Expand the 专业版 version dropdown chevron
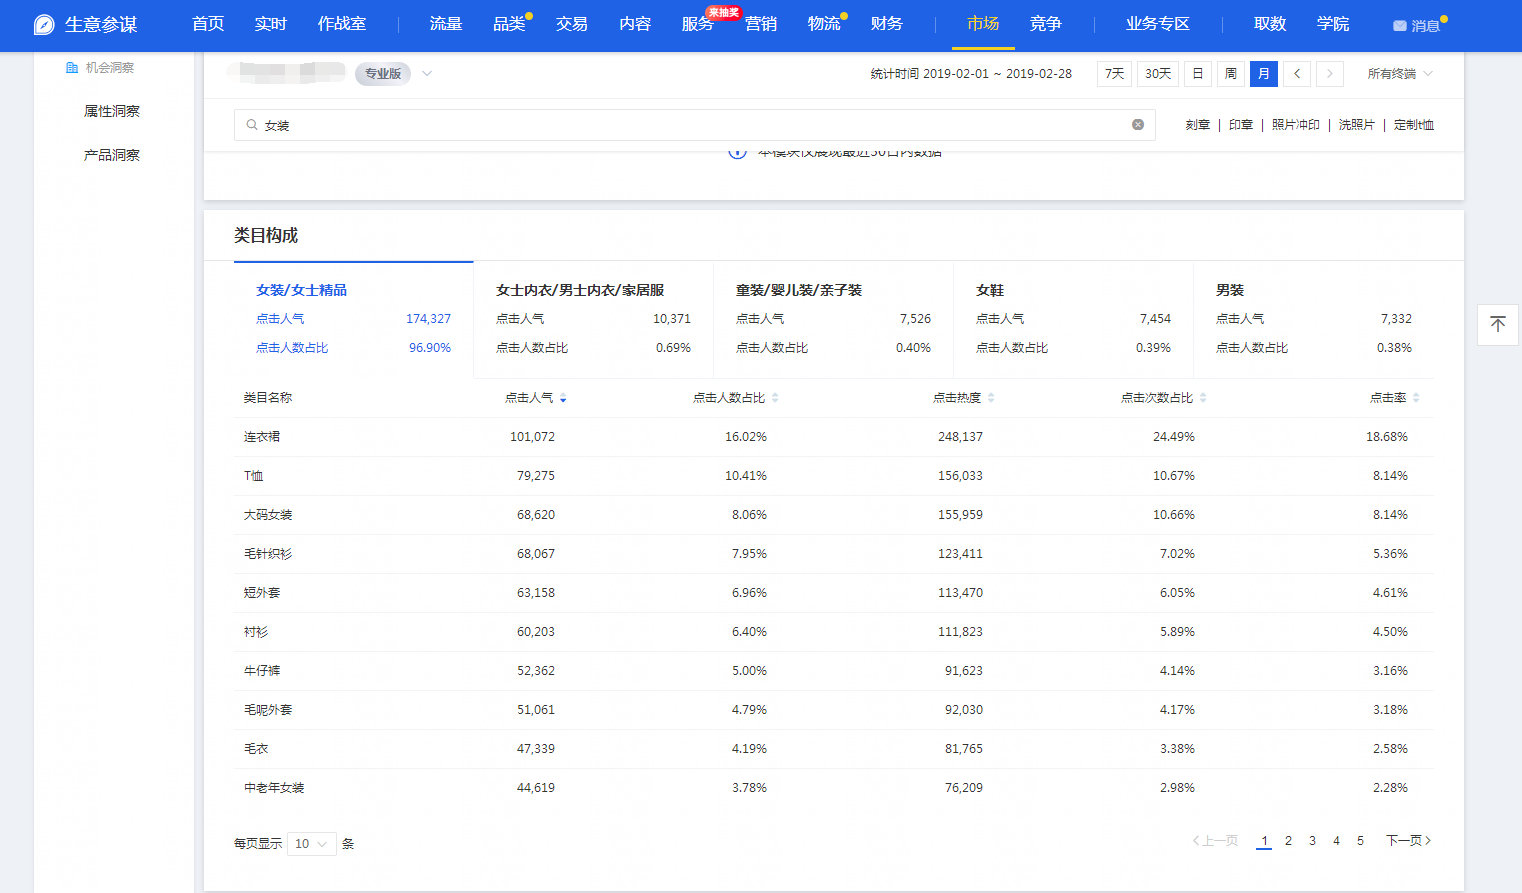Viewport: 1522px width, 893px height. pyautogui.click(x=427, y=74)
